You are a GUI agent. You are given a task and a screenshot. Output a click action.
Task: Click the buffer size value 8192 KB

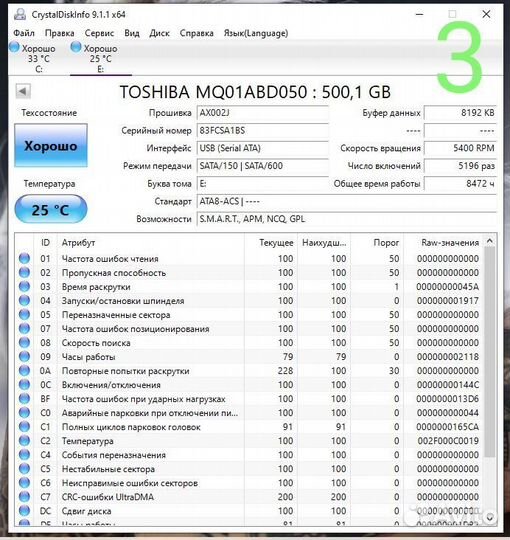tap(460, 113)
